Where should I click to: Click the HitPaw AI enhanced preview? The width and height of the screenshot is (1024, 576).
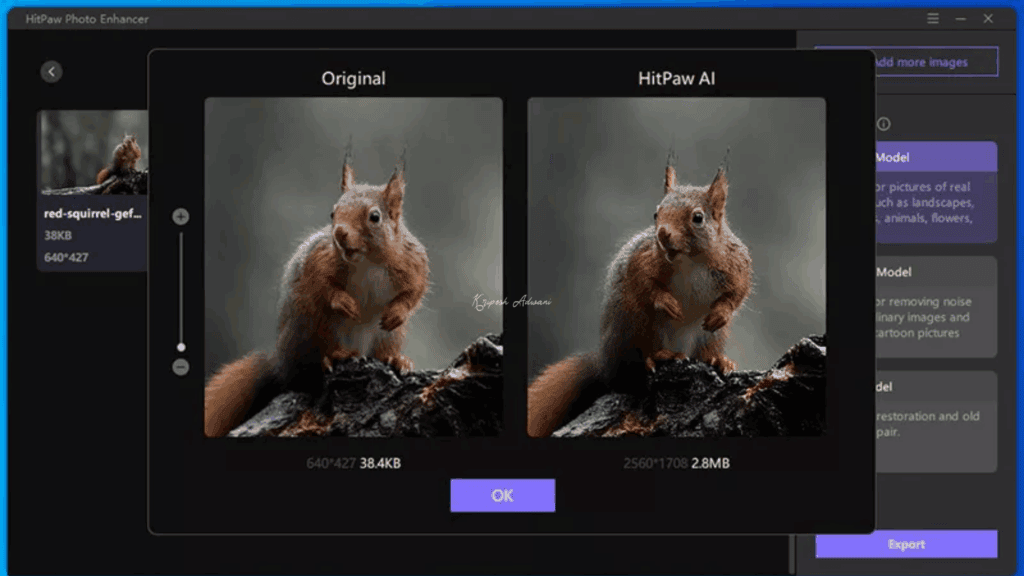(x=675, y=268)
